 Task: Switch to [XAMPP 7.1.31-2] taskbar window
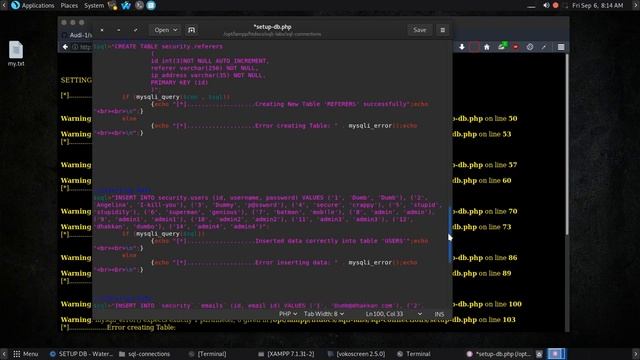coord(286,354)
